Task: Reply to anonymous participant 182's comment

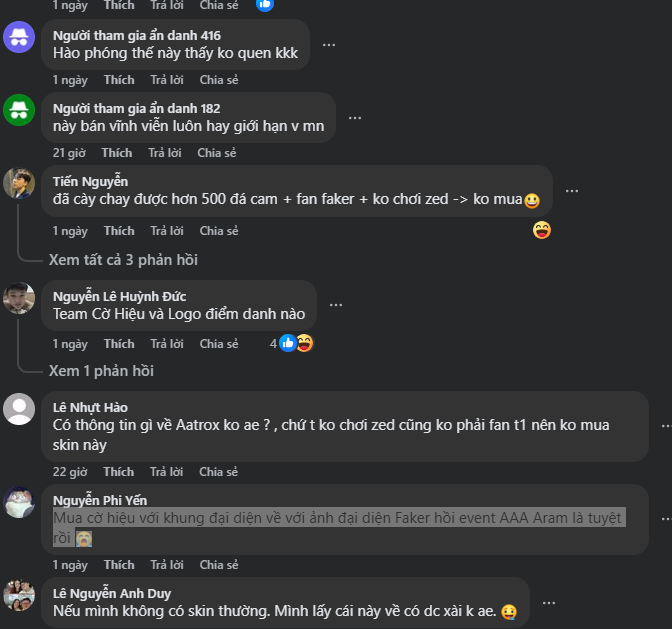Action: [x=164, y=153]
